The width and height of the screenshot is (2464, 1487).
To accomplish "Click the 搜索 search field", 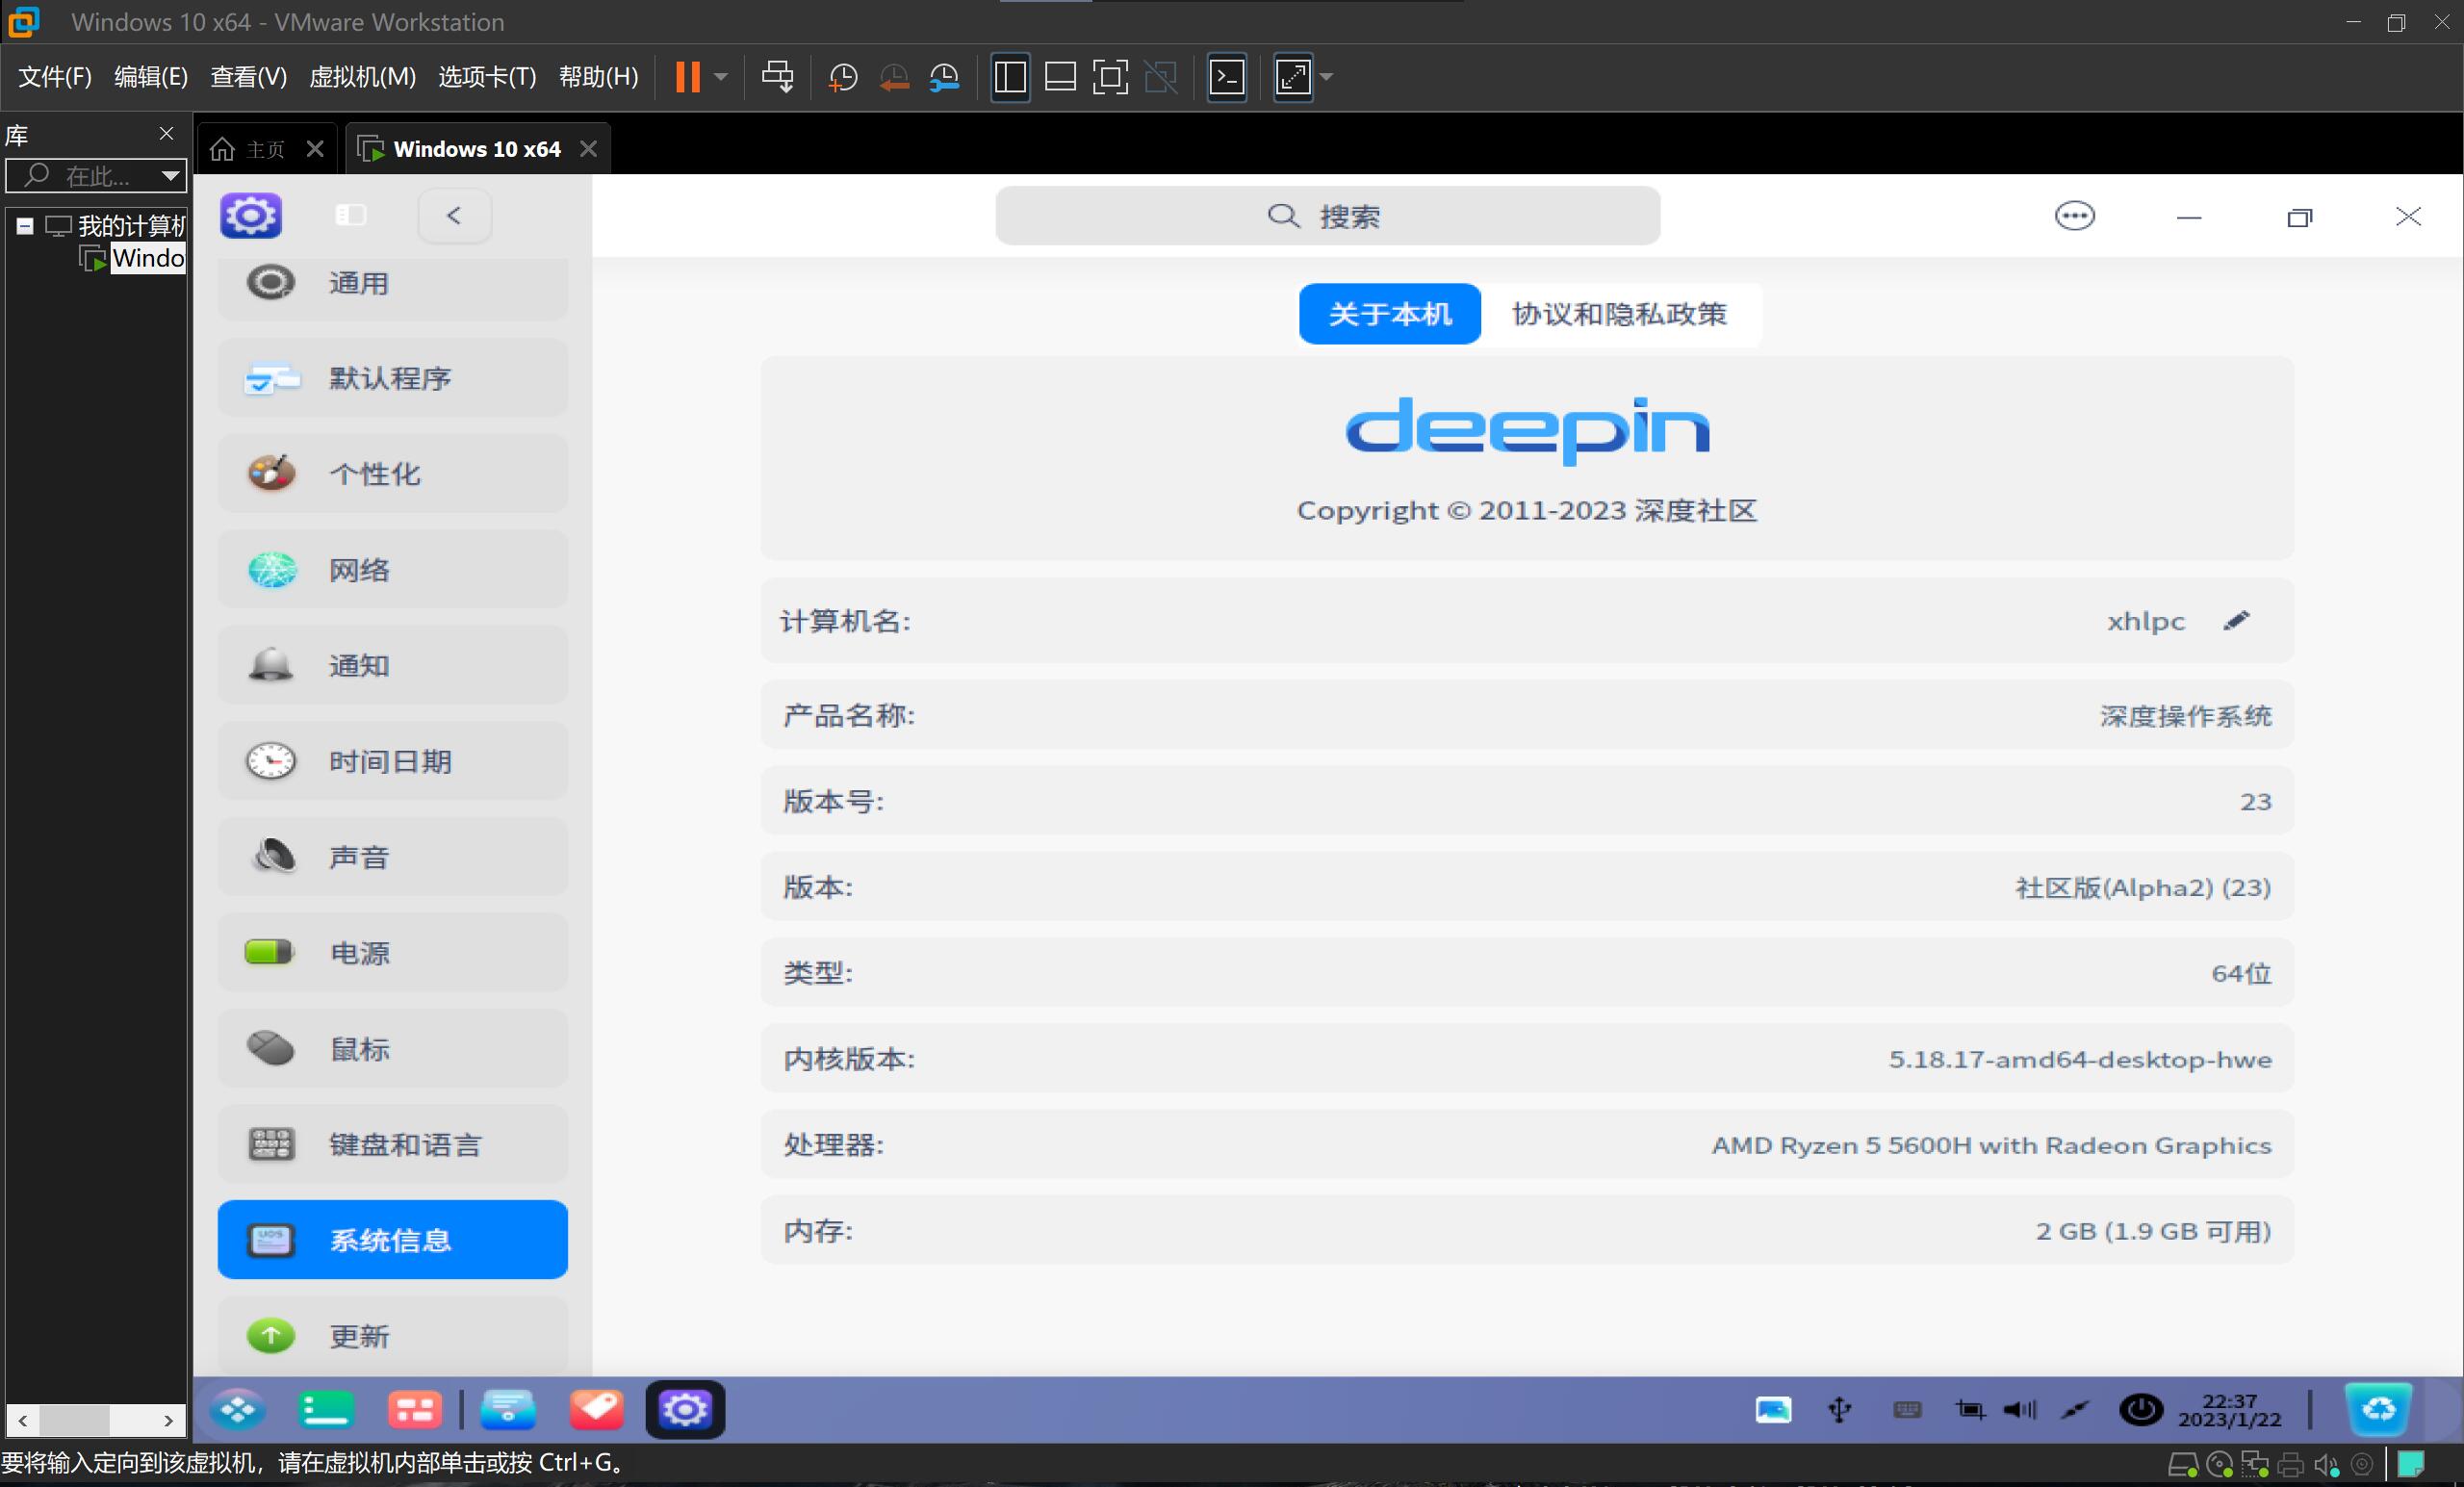I will pyautogui.click(x=1327, y=216).
